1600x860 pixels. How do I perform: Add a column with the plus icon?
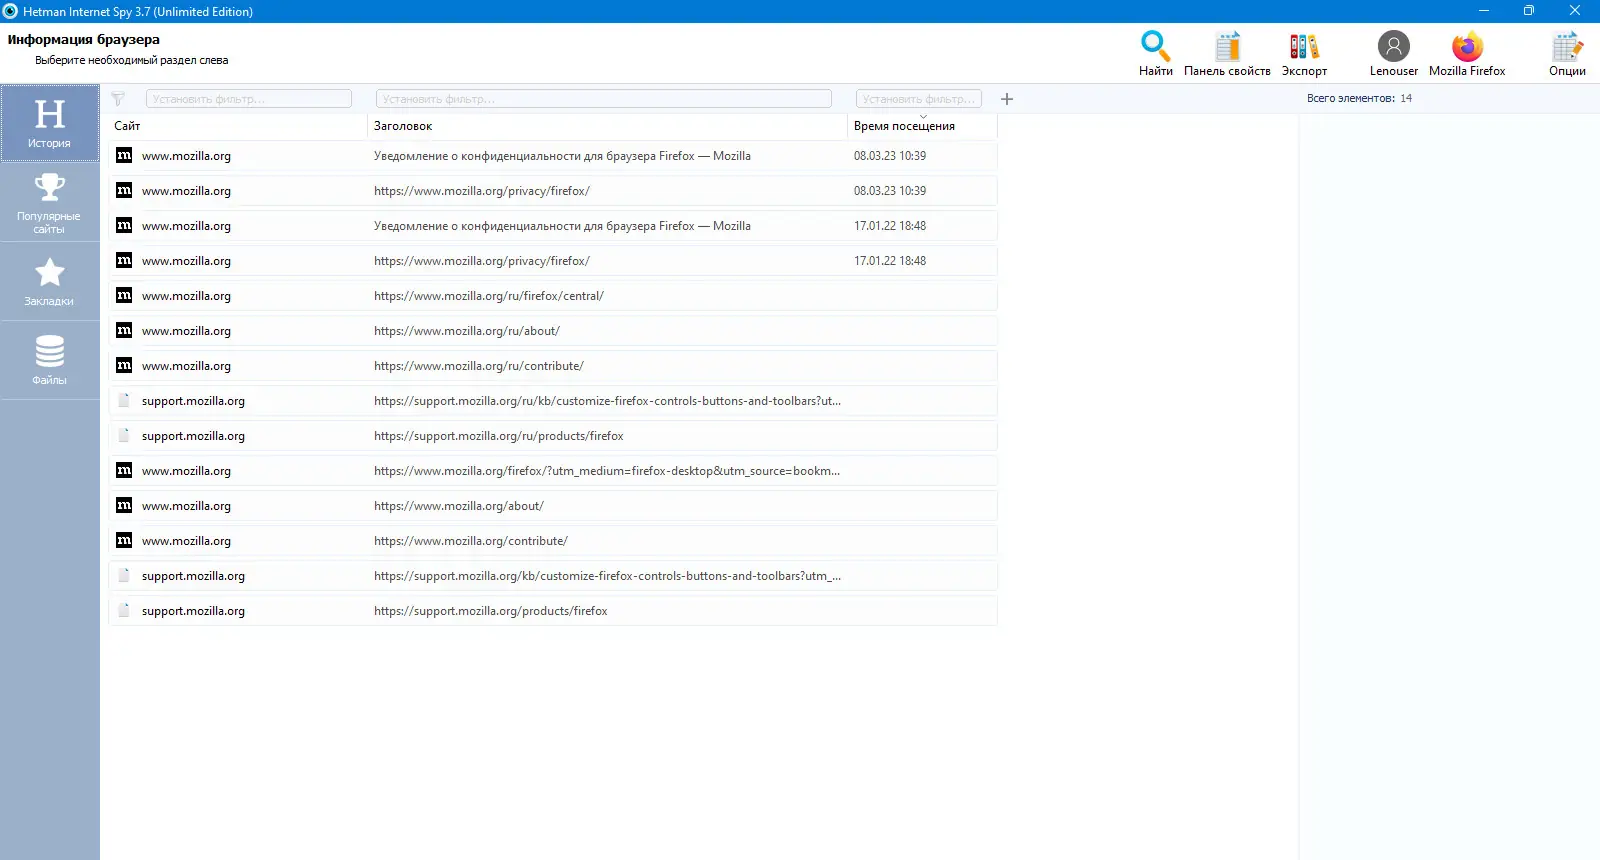tap(1007, 99)
